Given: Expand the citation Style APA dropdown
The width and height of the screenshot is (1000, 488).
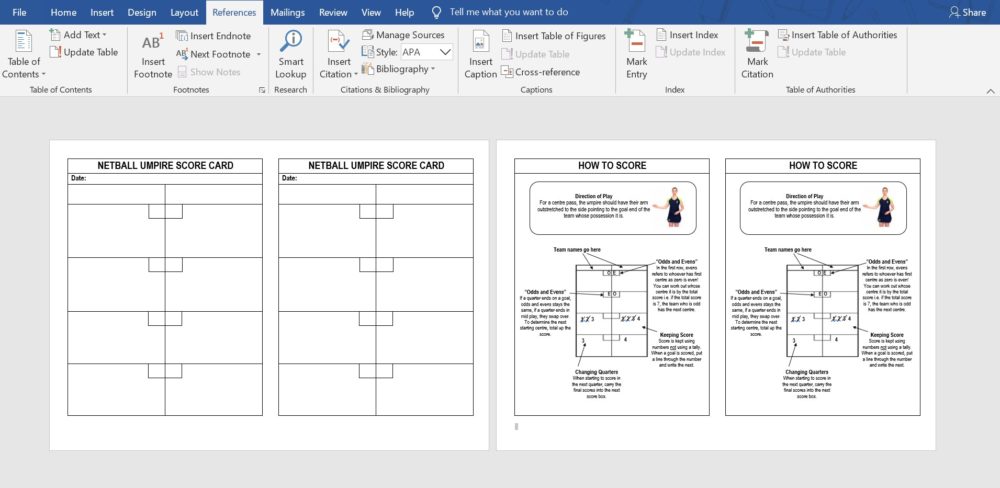Looking at the screenshot, I should pos(445,52).
